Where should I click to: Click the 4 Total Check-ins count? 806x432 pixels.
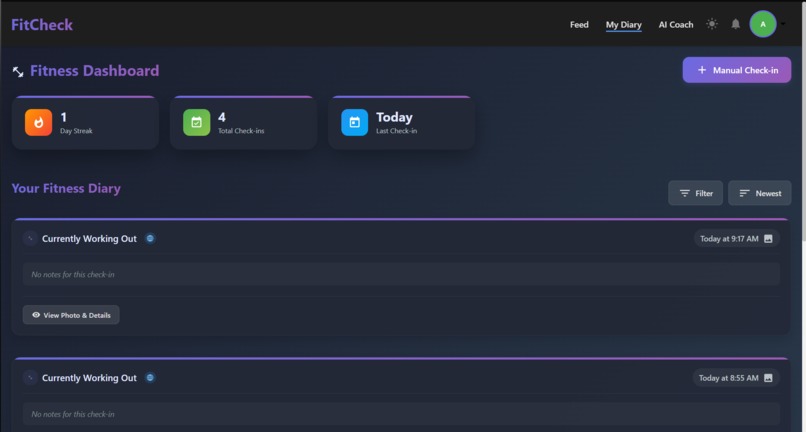click(x=222, y=117)
